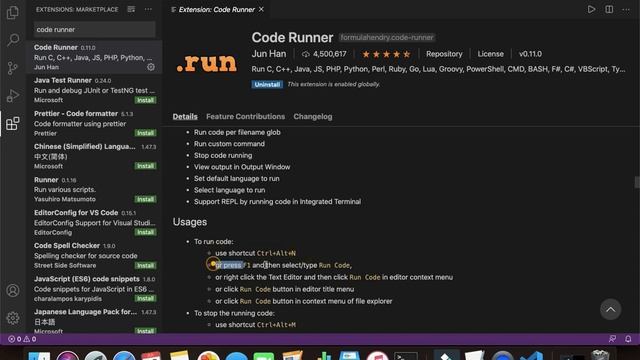The image size is (640, 360).
Task: Click the extension ID formulahendry.code-runner
Action: point(387,38)
